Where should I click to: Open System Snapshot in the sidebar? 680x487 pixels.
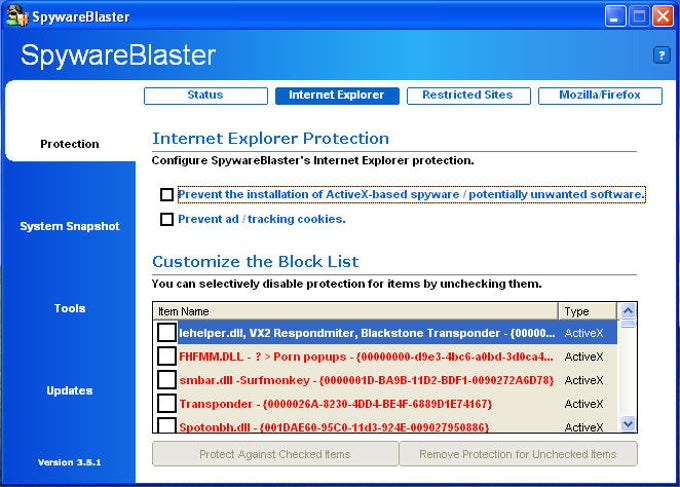(x=69, y=226)
